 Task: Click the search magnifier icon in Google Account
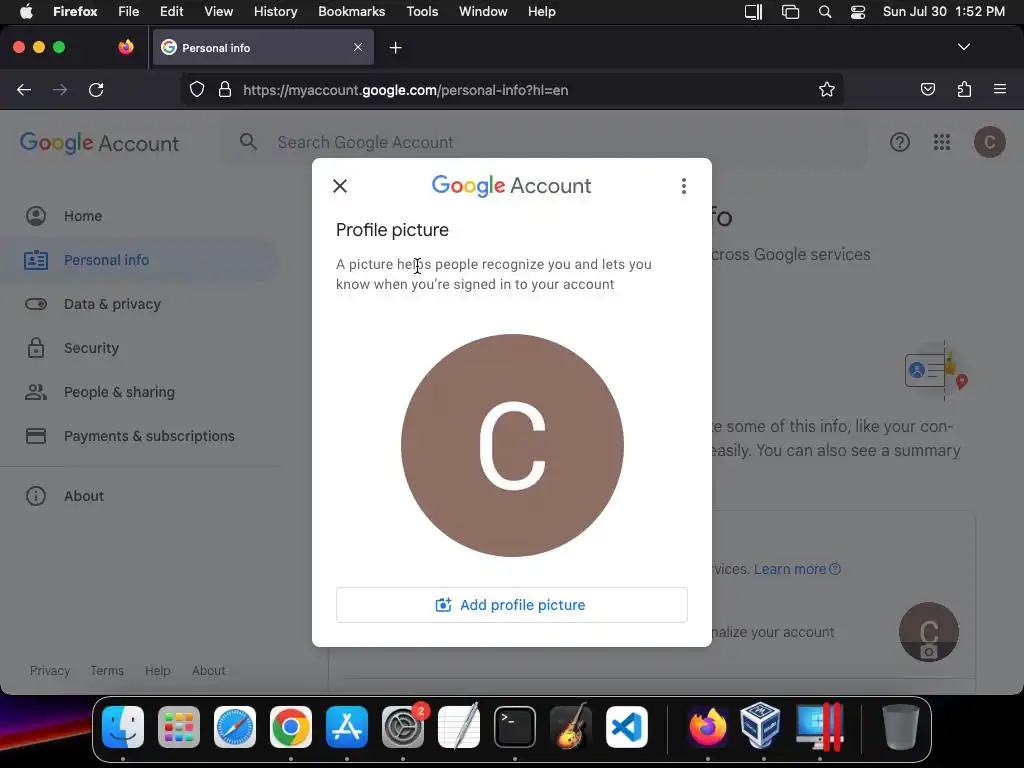coord(248,142)
